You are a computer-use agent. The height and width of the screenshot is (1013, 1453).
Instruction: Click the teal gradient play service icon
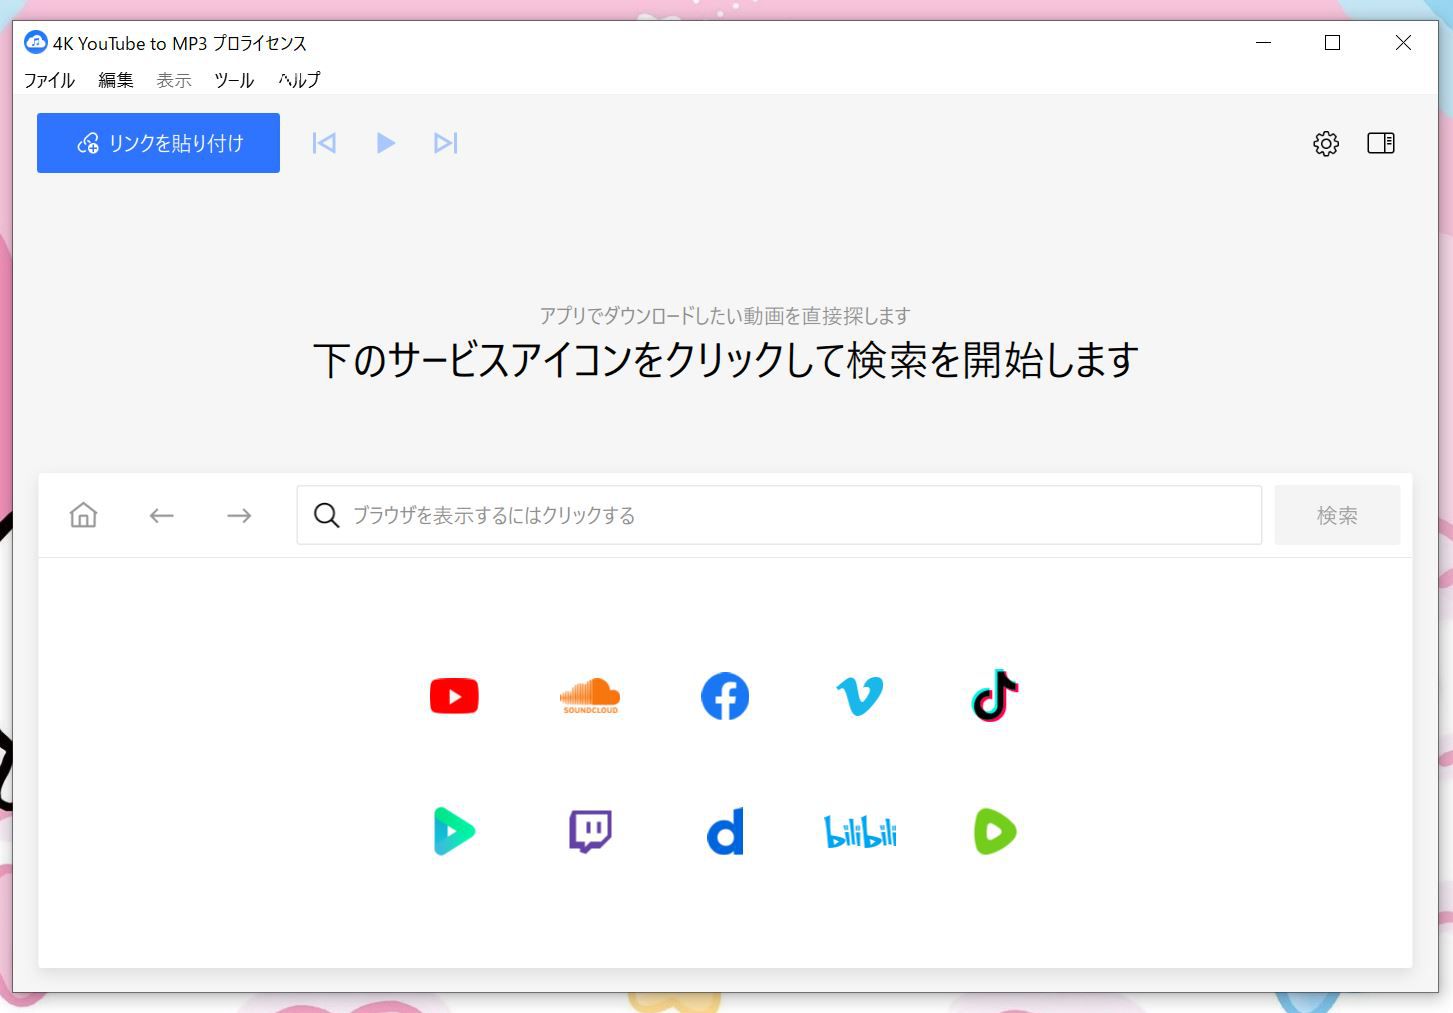coord(454,830)
